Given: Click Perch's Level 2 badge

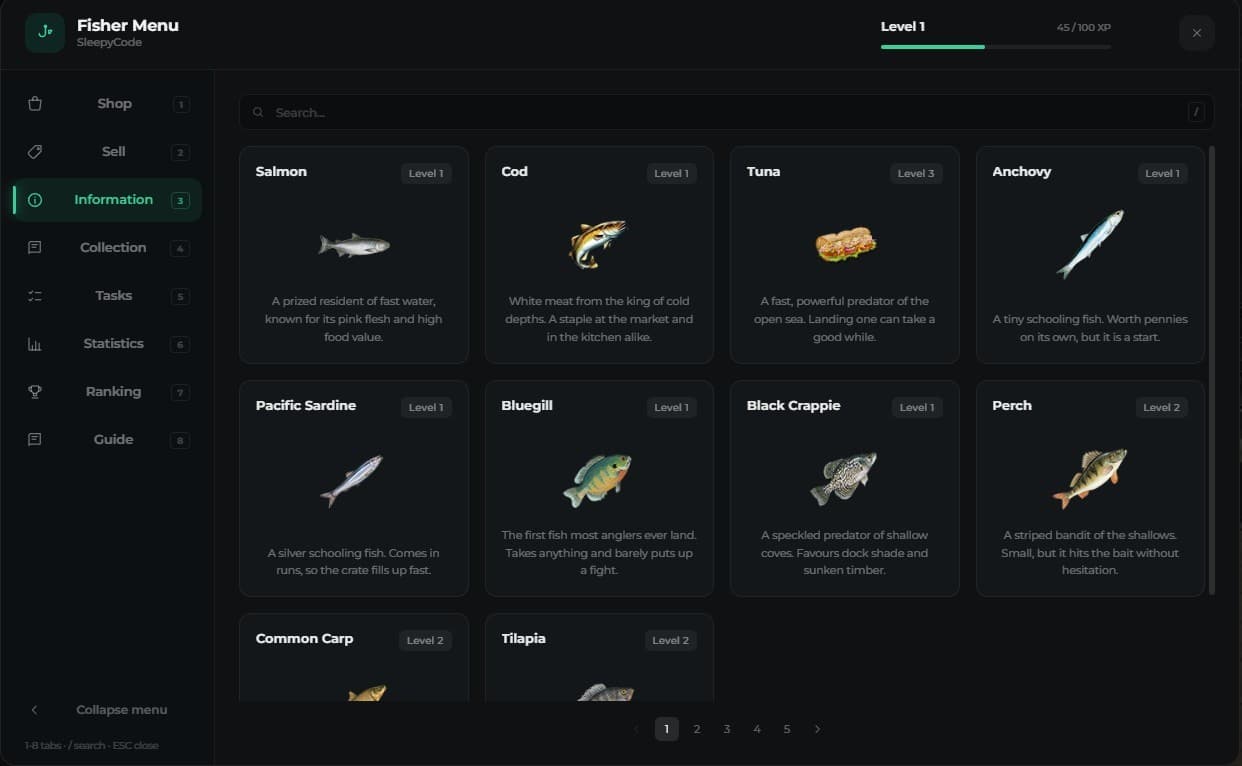Looking at the screenshot, I should 1162,407.
